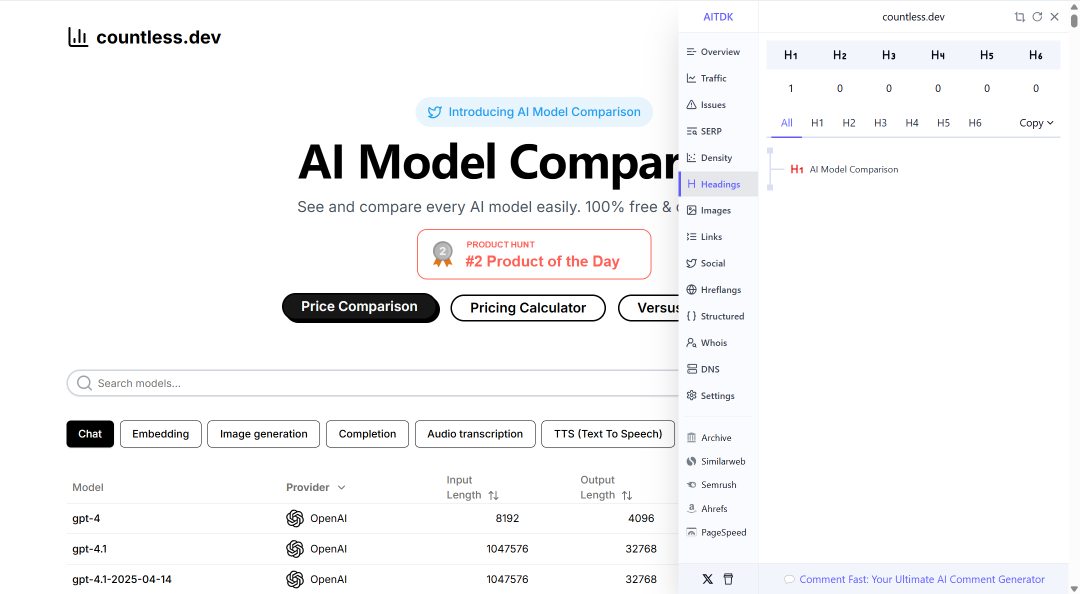Click the countless.dev bar chart logo
This screenshot has height=594, width=1080.
(x=78, y=37)
